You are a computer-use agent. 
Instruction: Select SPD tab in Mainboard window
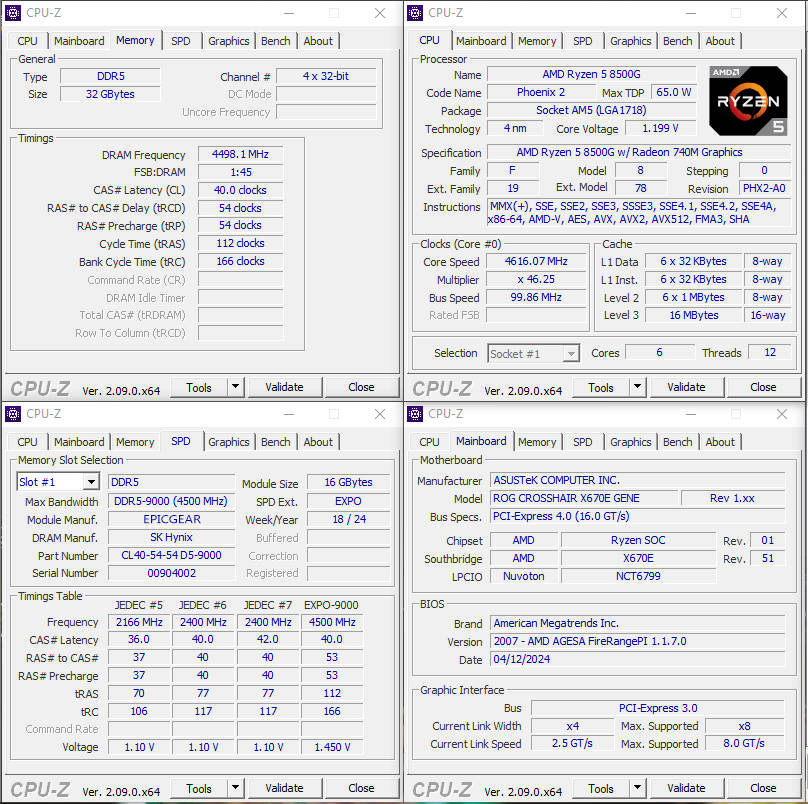coord(583,442)
